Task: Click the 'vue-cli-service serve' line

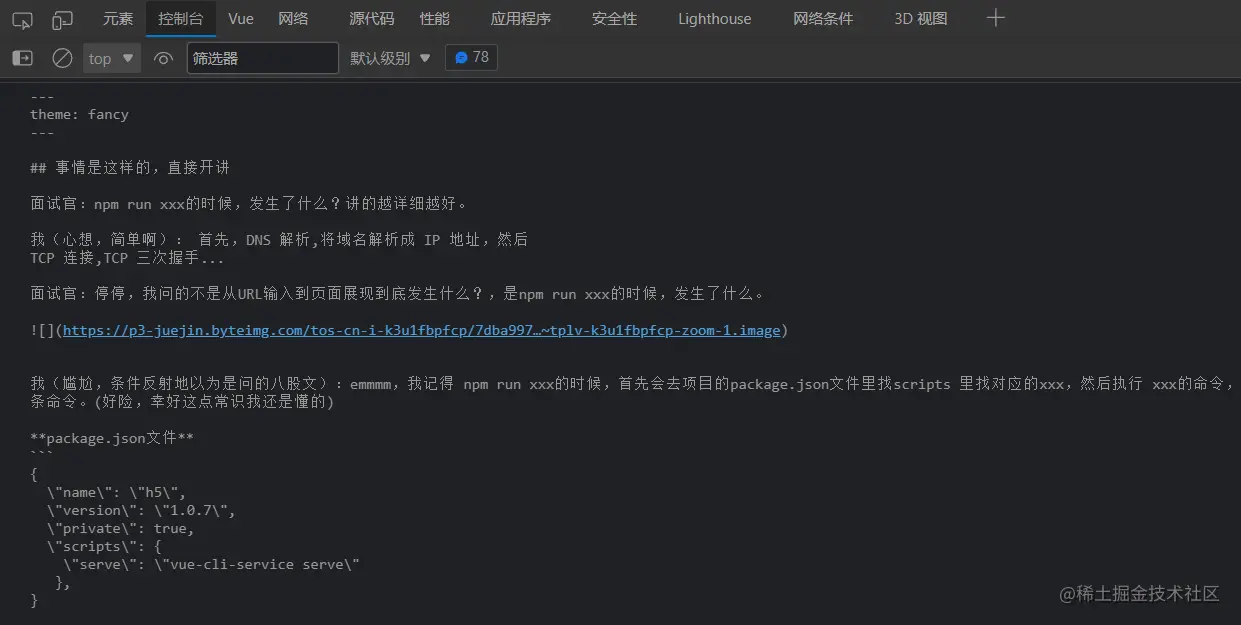Action: [211, 564]
